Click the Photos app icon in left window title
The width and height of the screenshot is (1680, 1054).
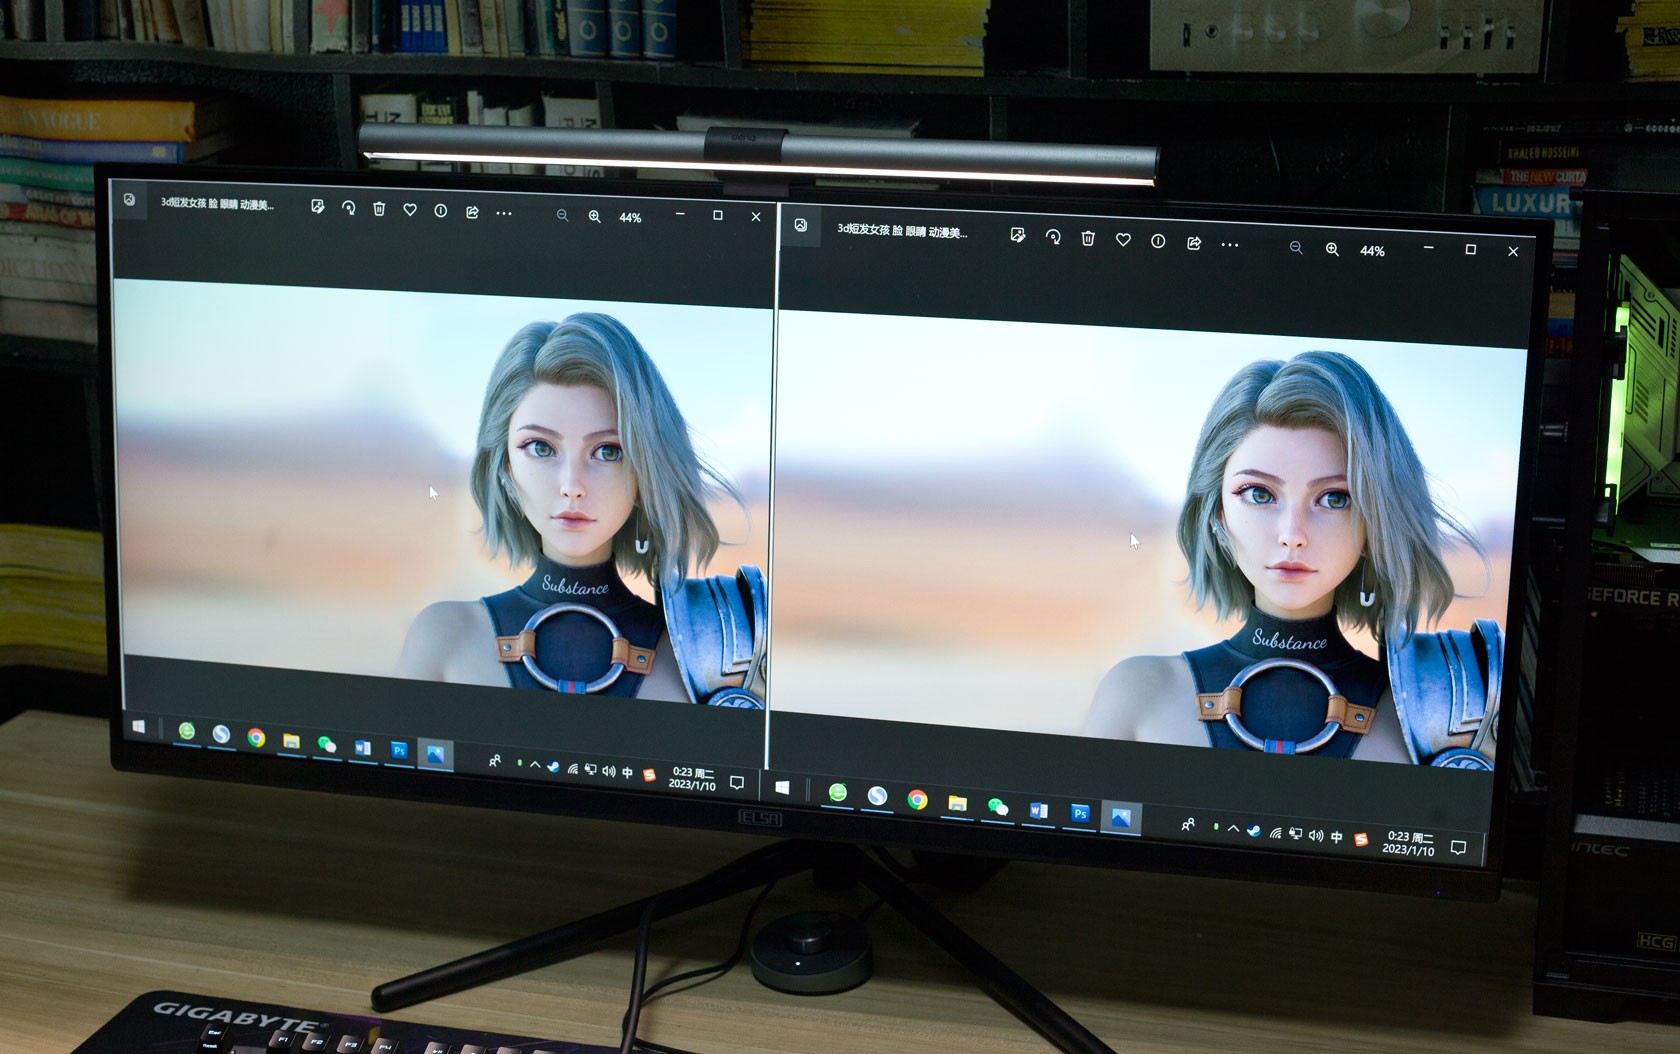tap(130, 200)
